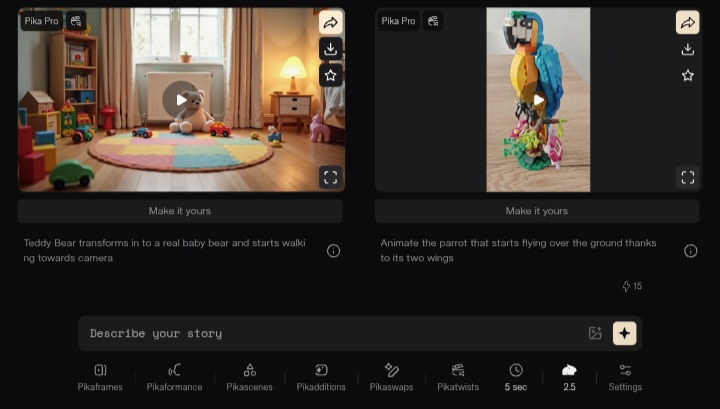Image resolution: width=720 pixels, height=409 pixels.
Task: Open parrot video in fullscreen
Action: tap(687, 177)
